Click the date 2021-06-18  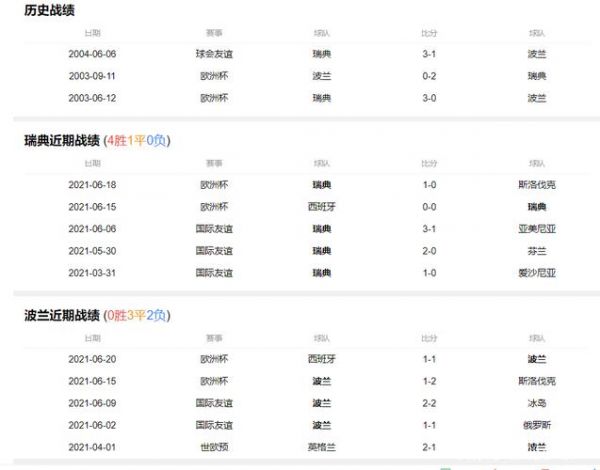(92, 185)
